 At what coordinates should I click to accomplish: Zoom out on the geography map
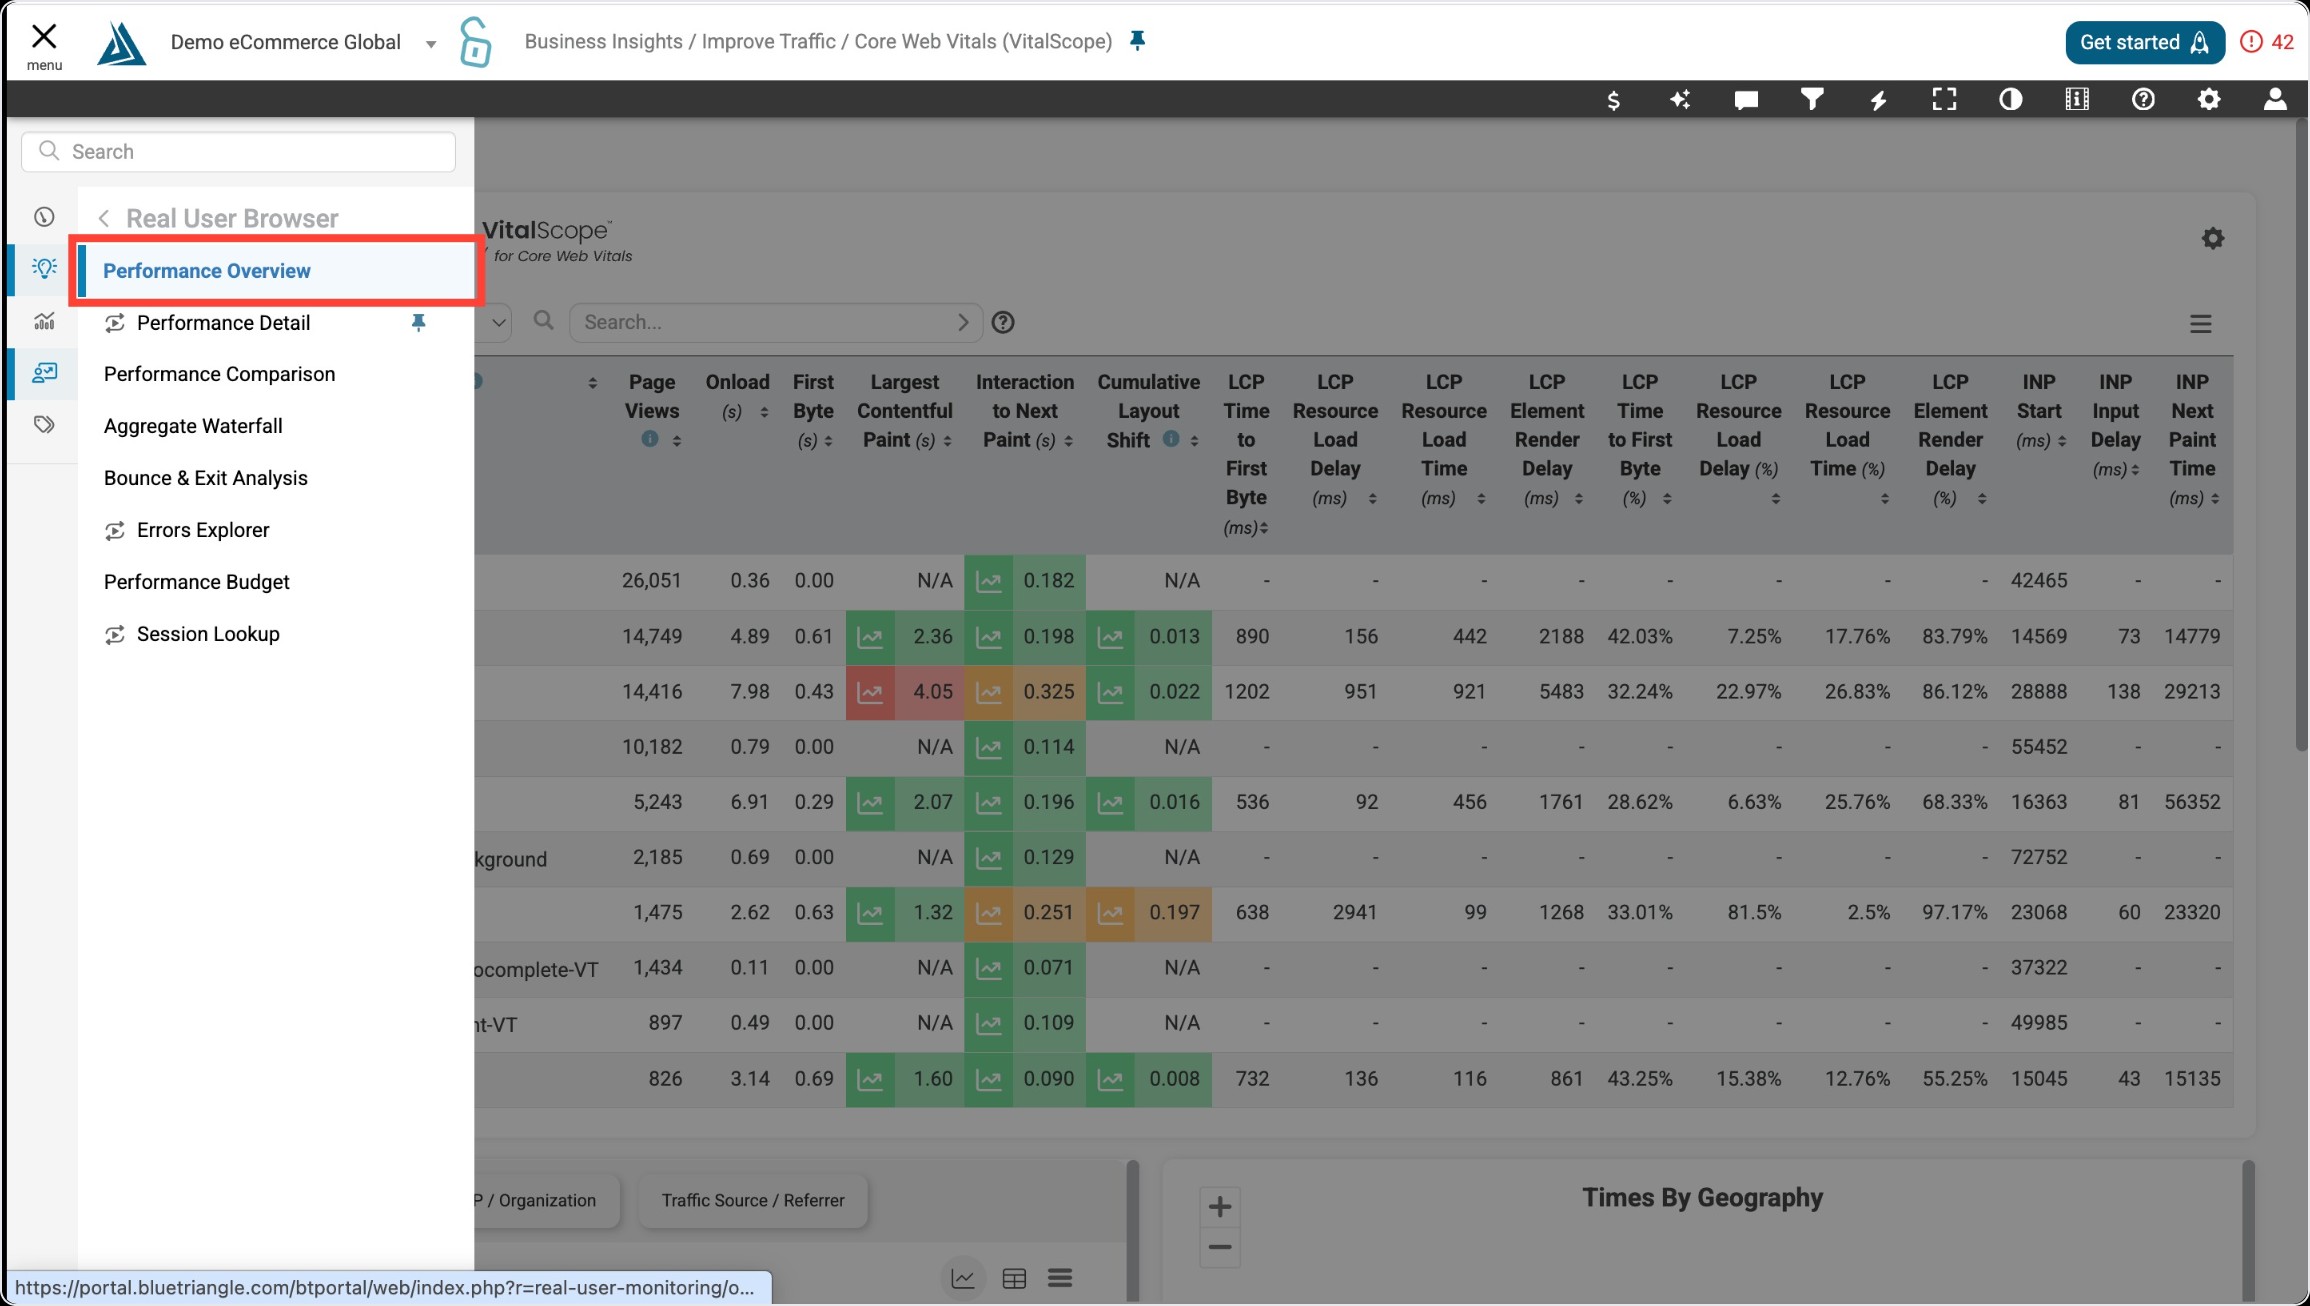(x=1220, y=1247)
